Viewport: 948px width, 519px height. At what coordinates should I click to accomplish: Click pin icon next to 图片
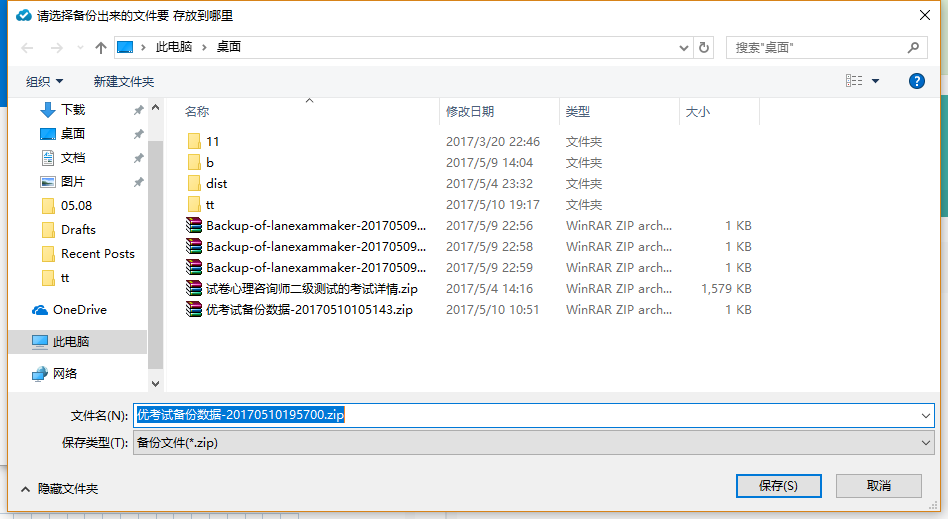(138, 182)
